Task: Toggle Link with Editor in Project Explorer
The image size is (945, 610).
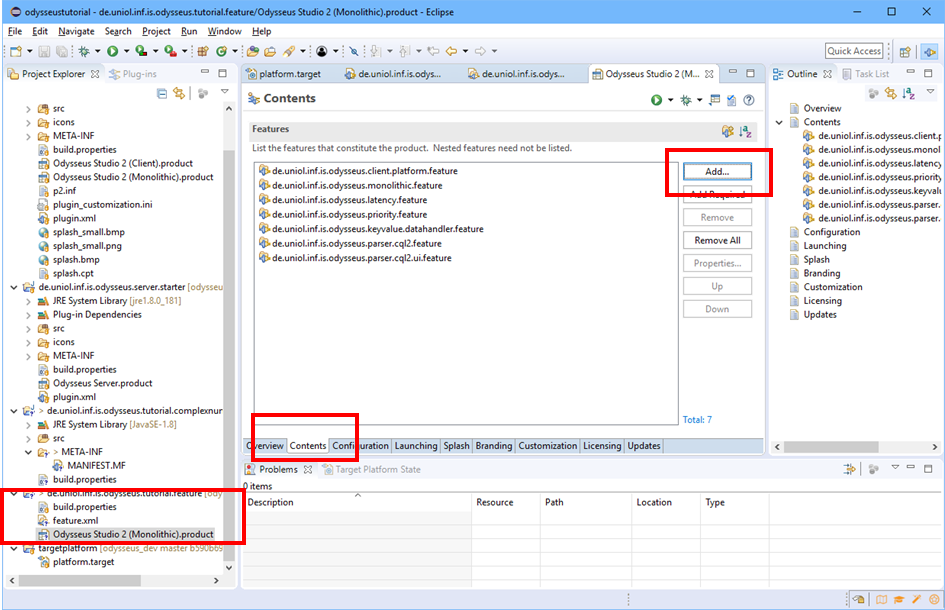Action: point(179,93)
